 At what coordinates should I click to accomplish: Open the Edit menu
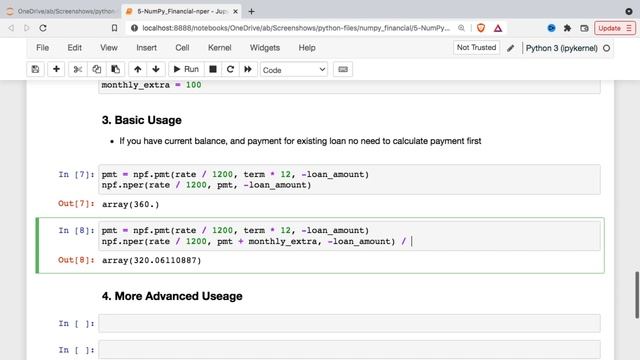coord(74,48)
